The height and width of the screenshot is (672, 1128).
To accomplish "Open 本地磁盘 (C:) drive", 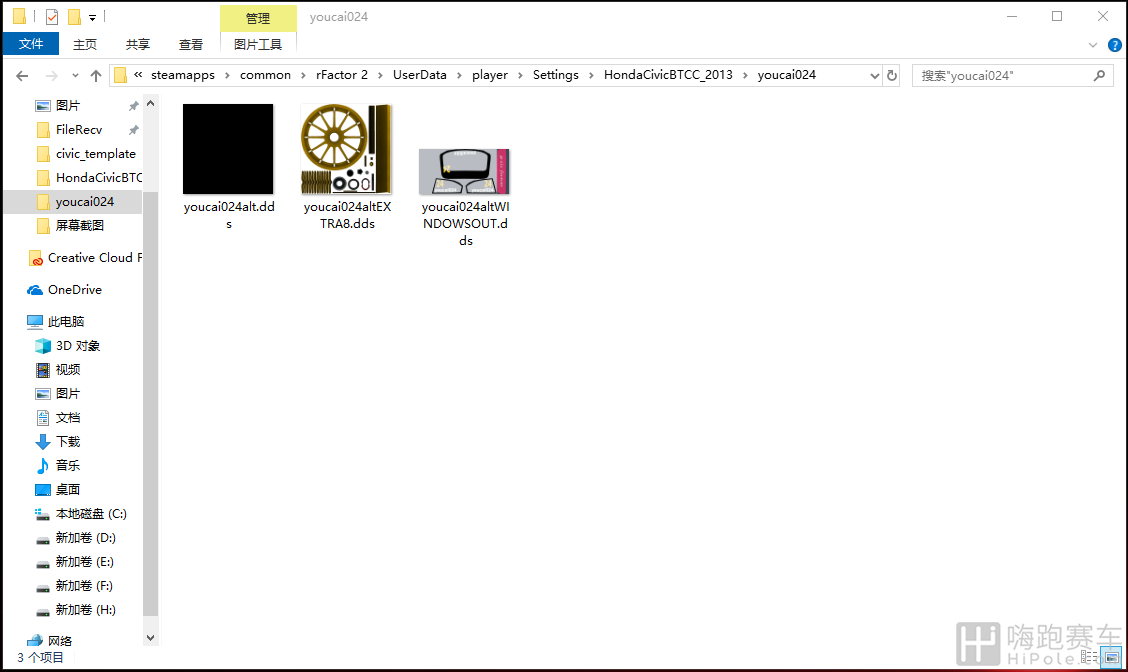I will tap(91, 514).
